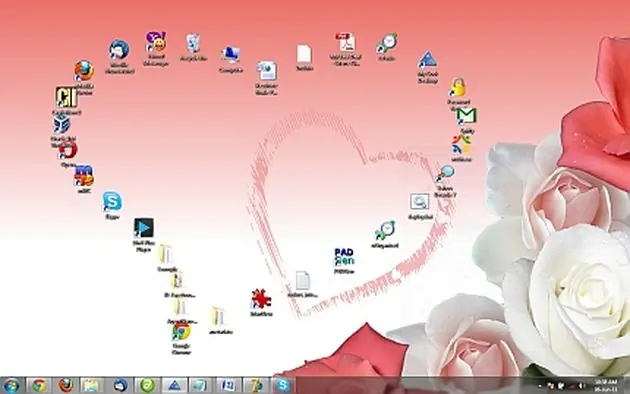Launch the PAD Gen desktop icon
630x394 pixels.
344,257
